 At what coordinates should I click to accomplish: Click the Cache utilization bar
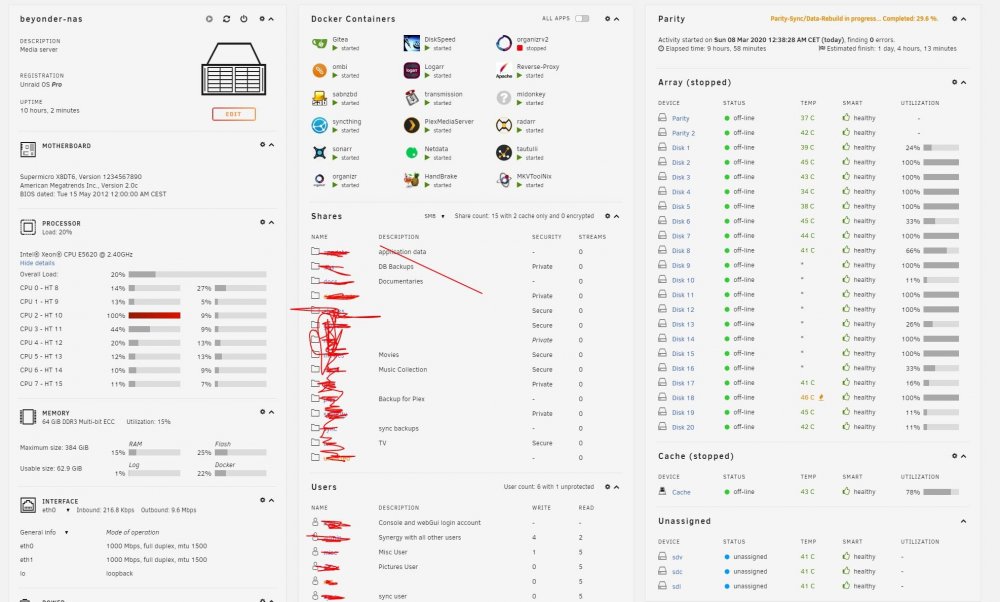(941, 492)
